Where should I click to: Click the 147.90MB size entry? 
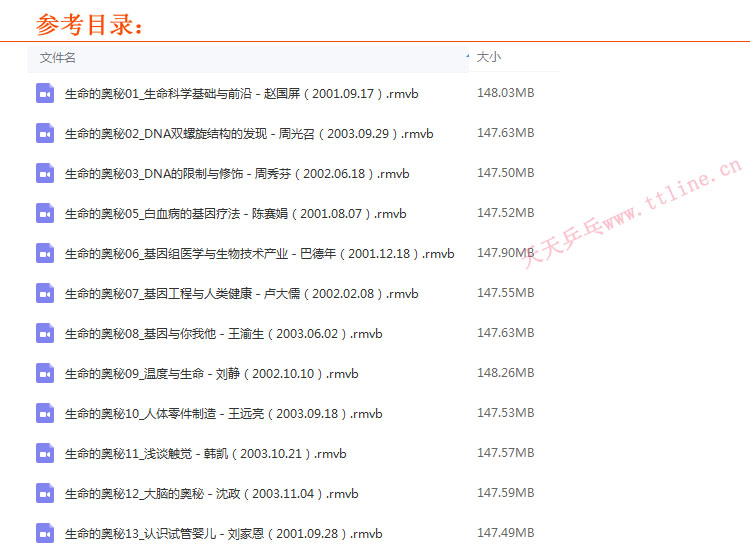[x=505, y=253]
